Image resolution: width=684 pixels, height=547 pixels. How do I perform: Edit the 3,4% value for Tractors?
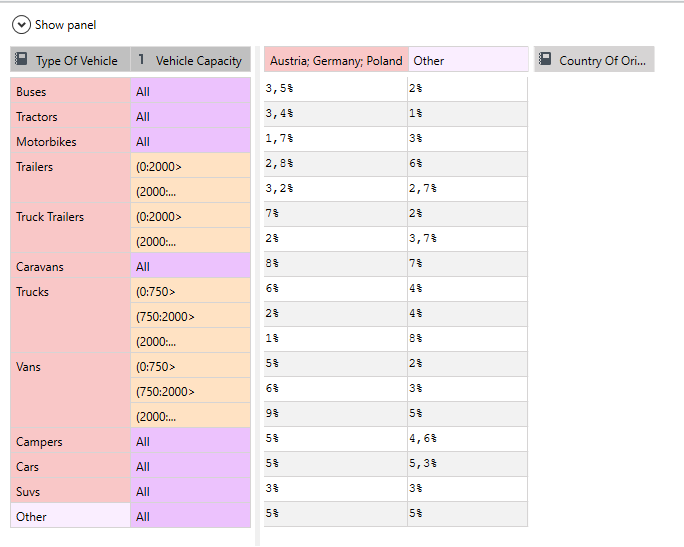[335, 114]
